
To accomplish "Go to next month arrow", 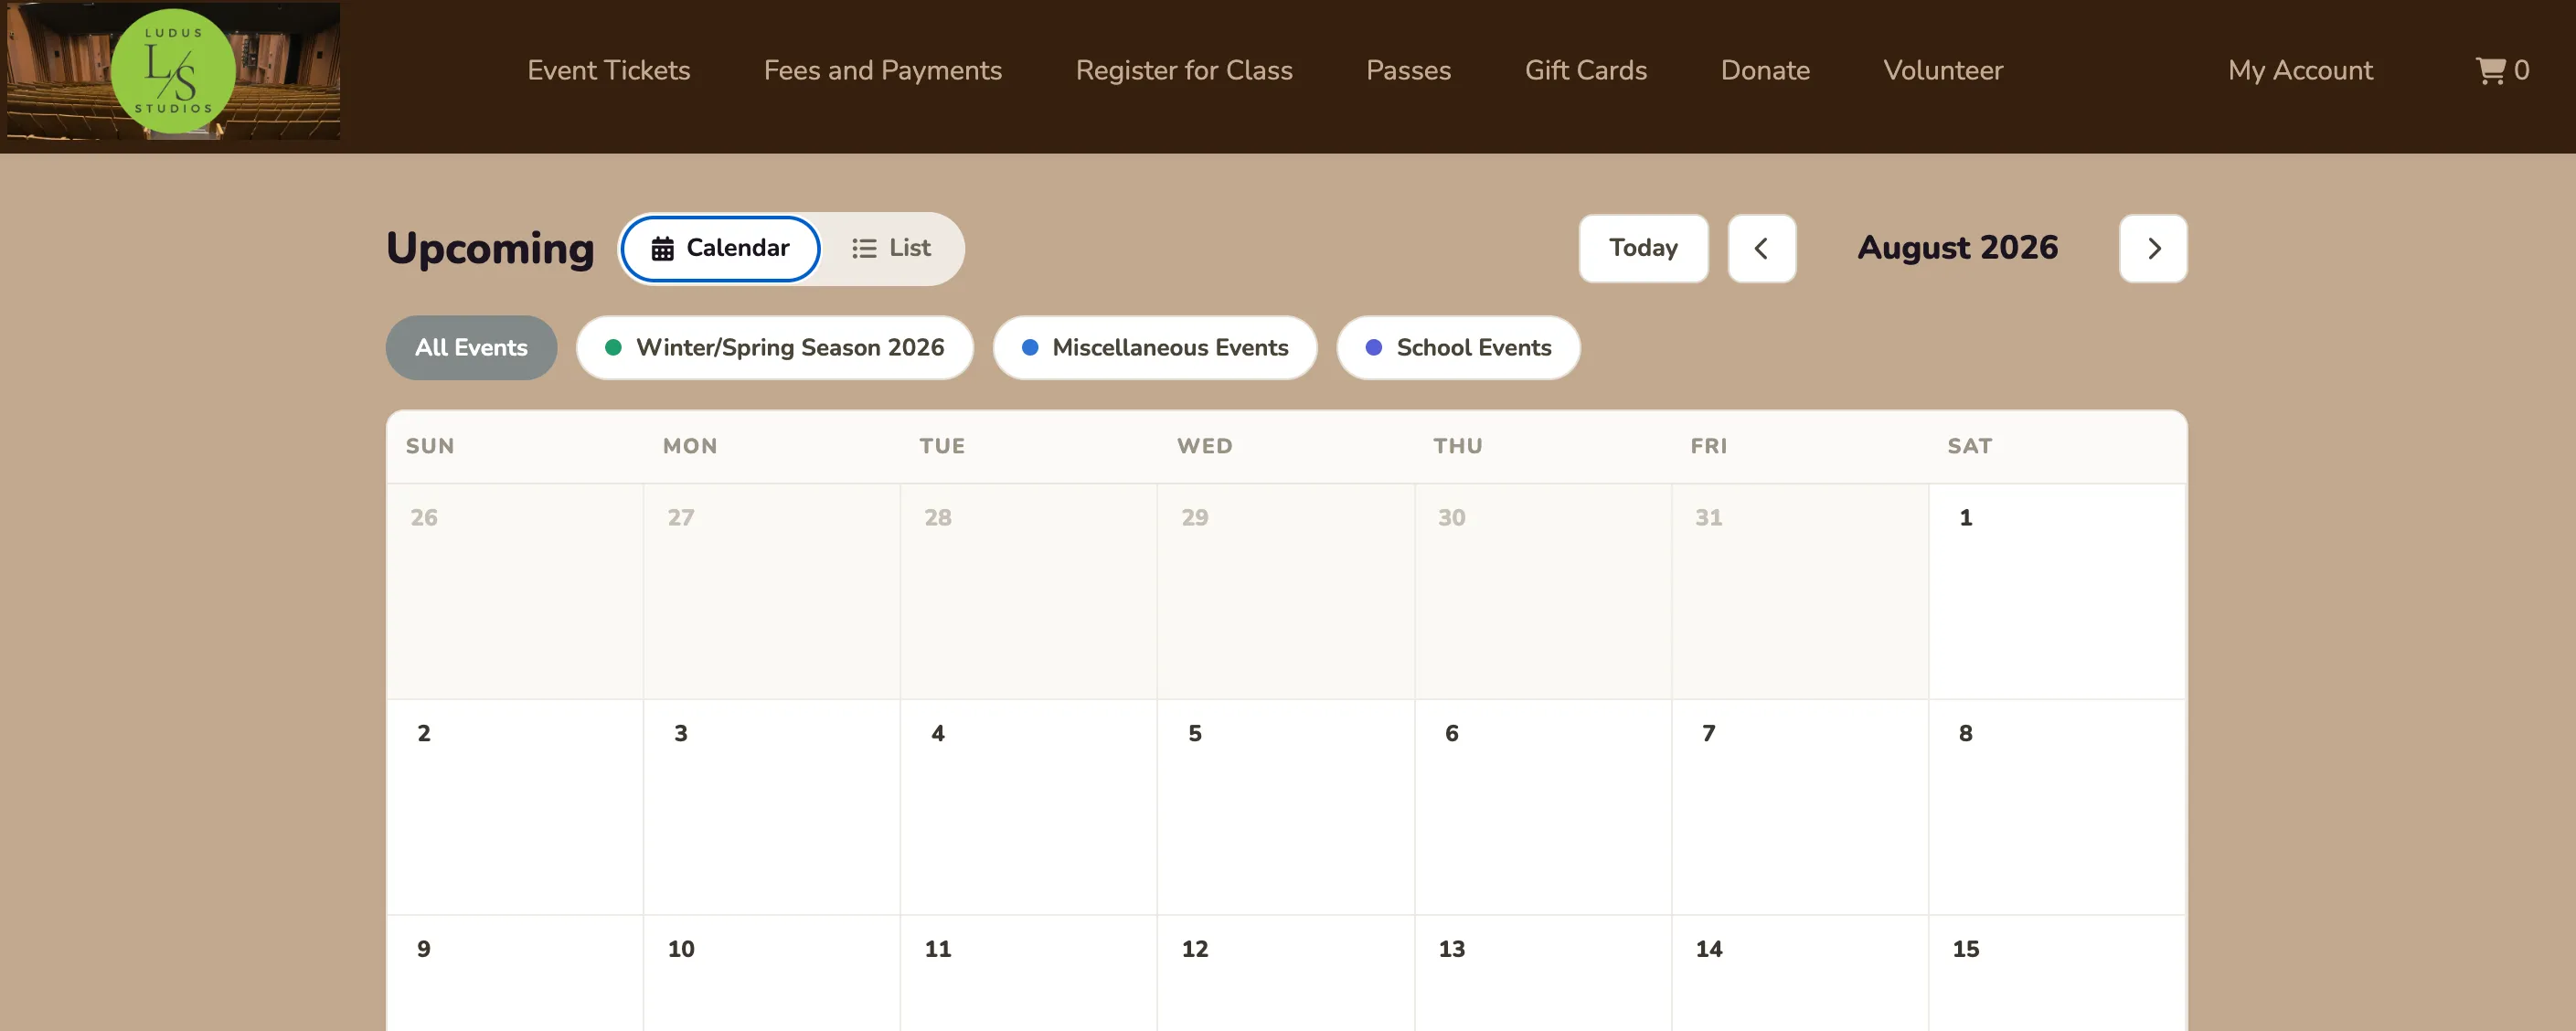I will coord(2153,248).
